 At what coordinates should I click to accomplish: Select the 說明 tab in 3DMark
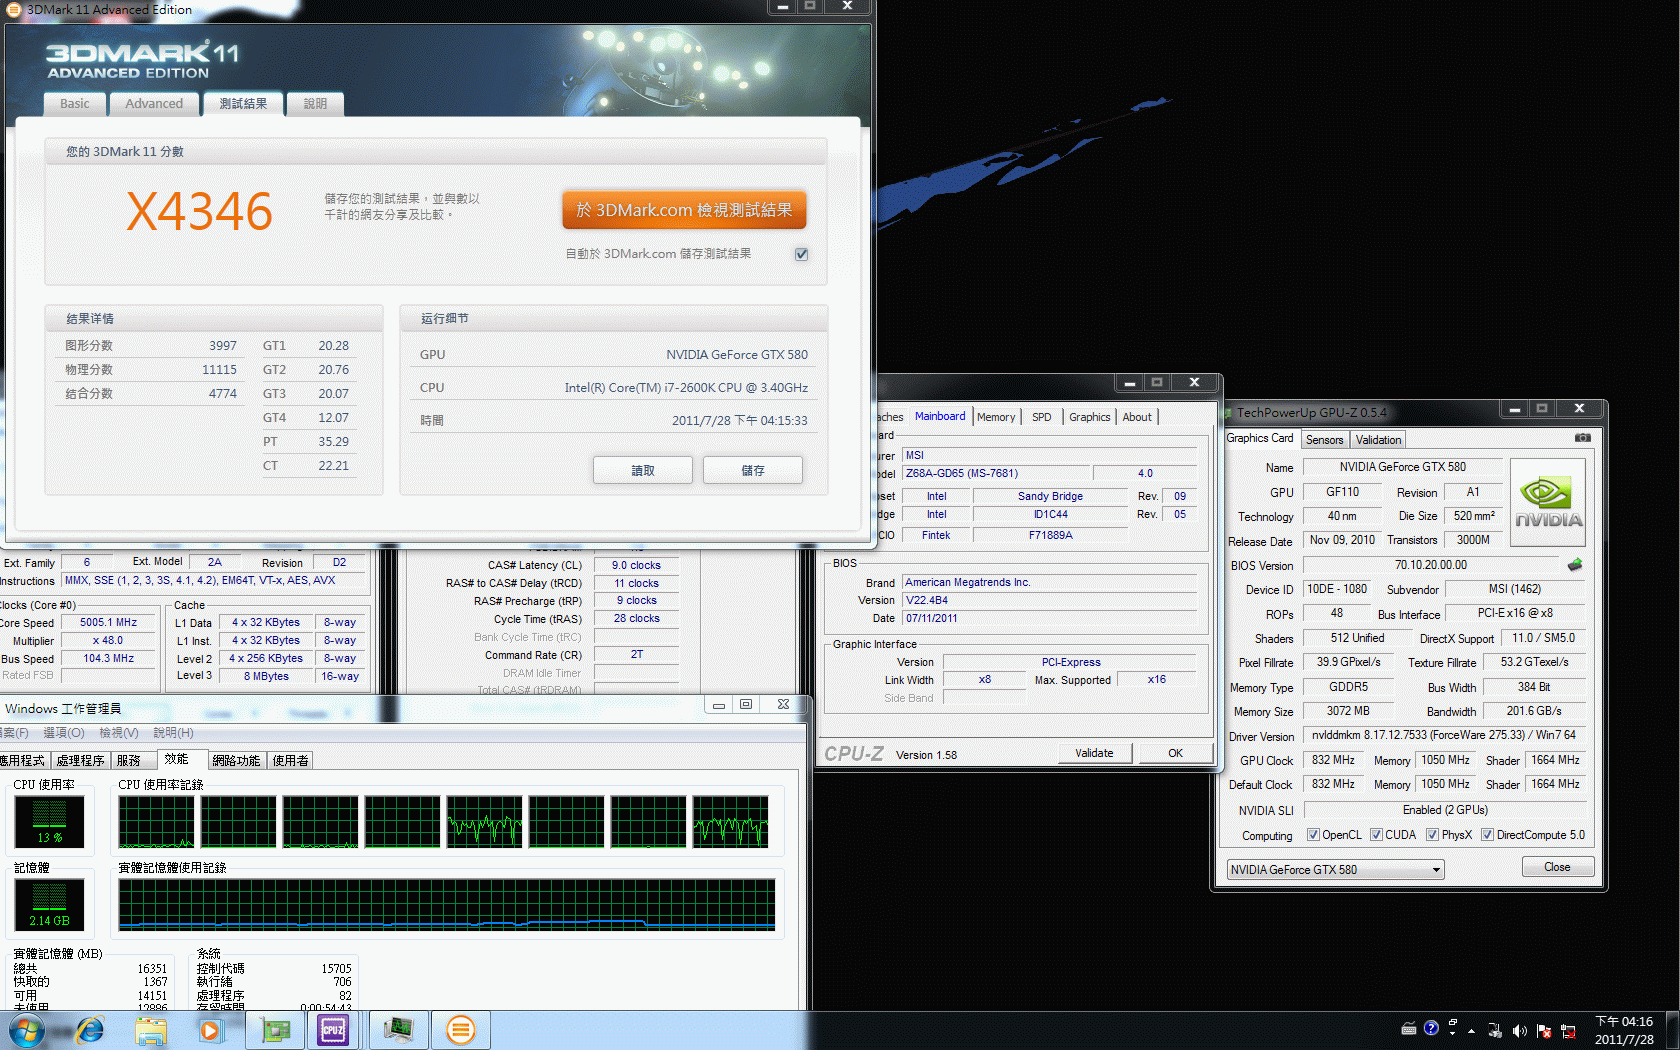point(315,104)
